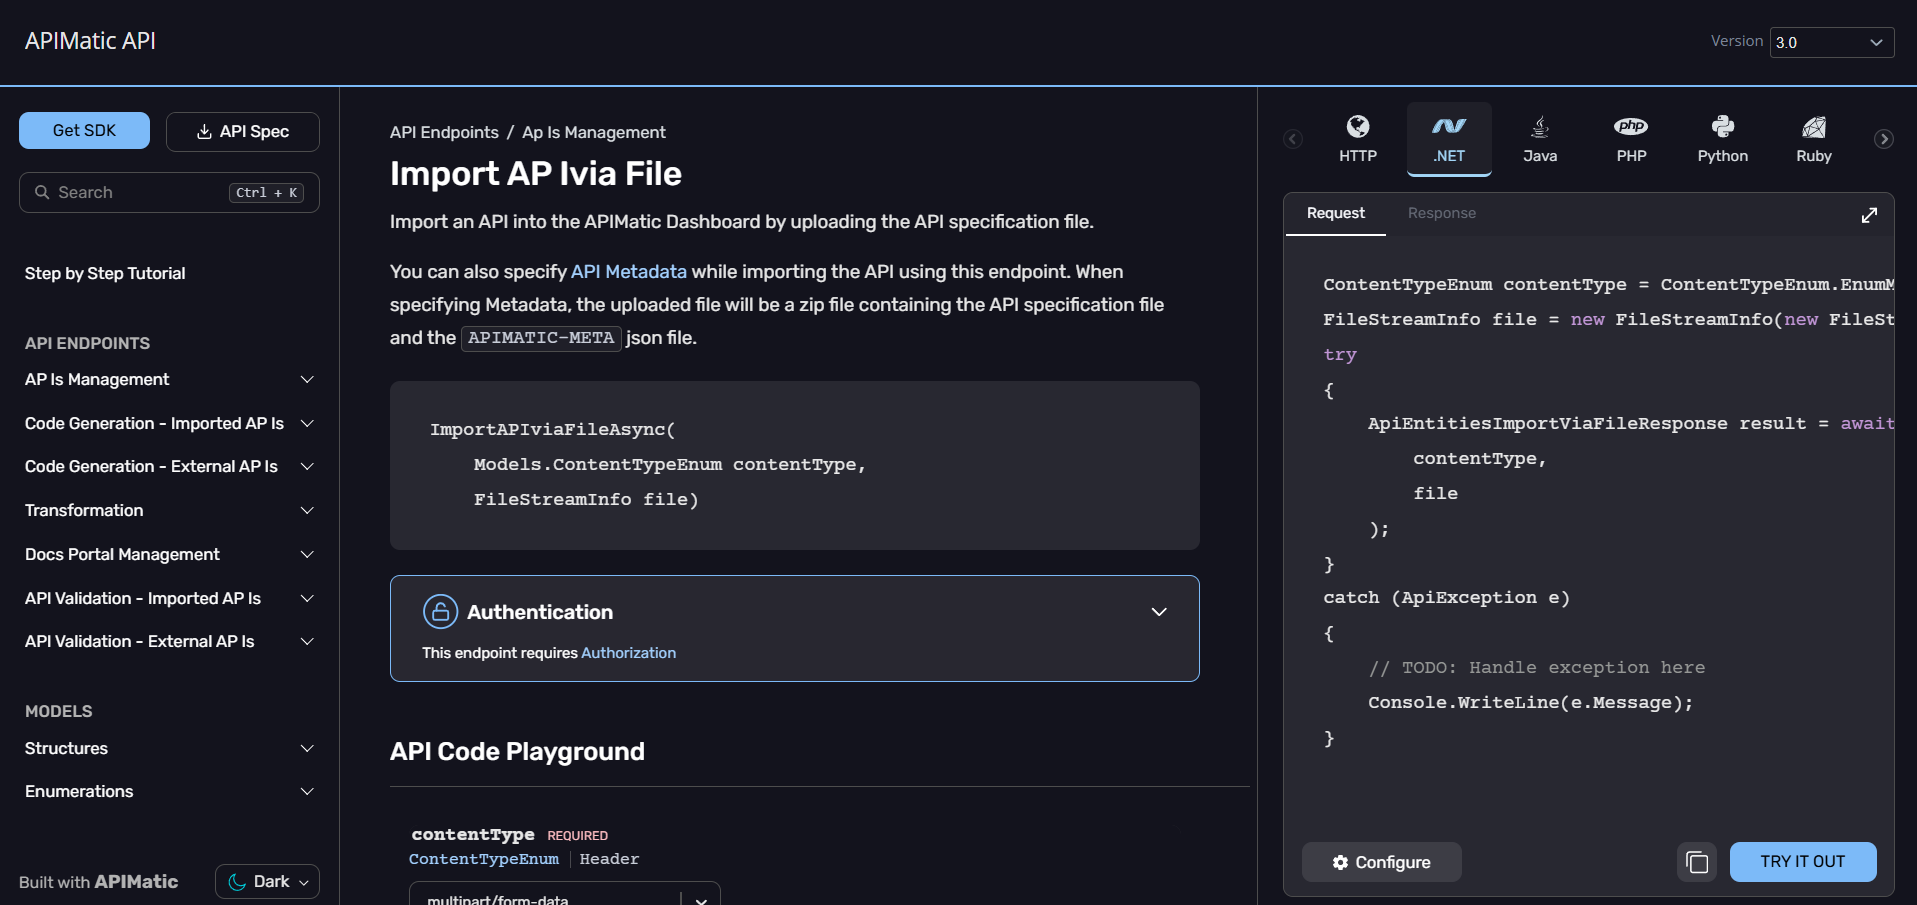Viewport: 1917px width, 905px height.
Task: Click the Get SDK button
Action: tap(84, 130)
